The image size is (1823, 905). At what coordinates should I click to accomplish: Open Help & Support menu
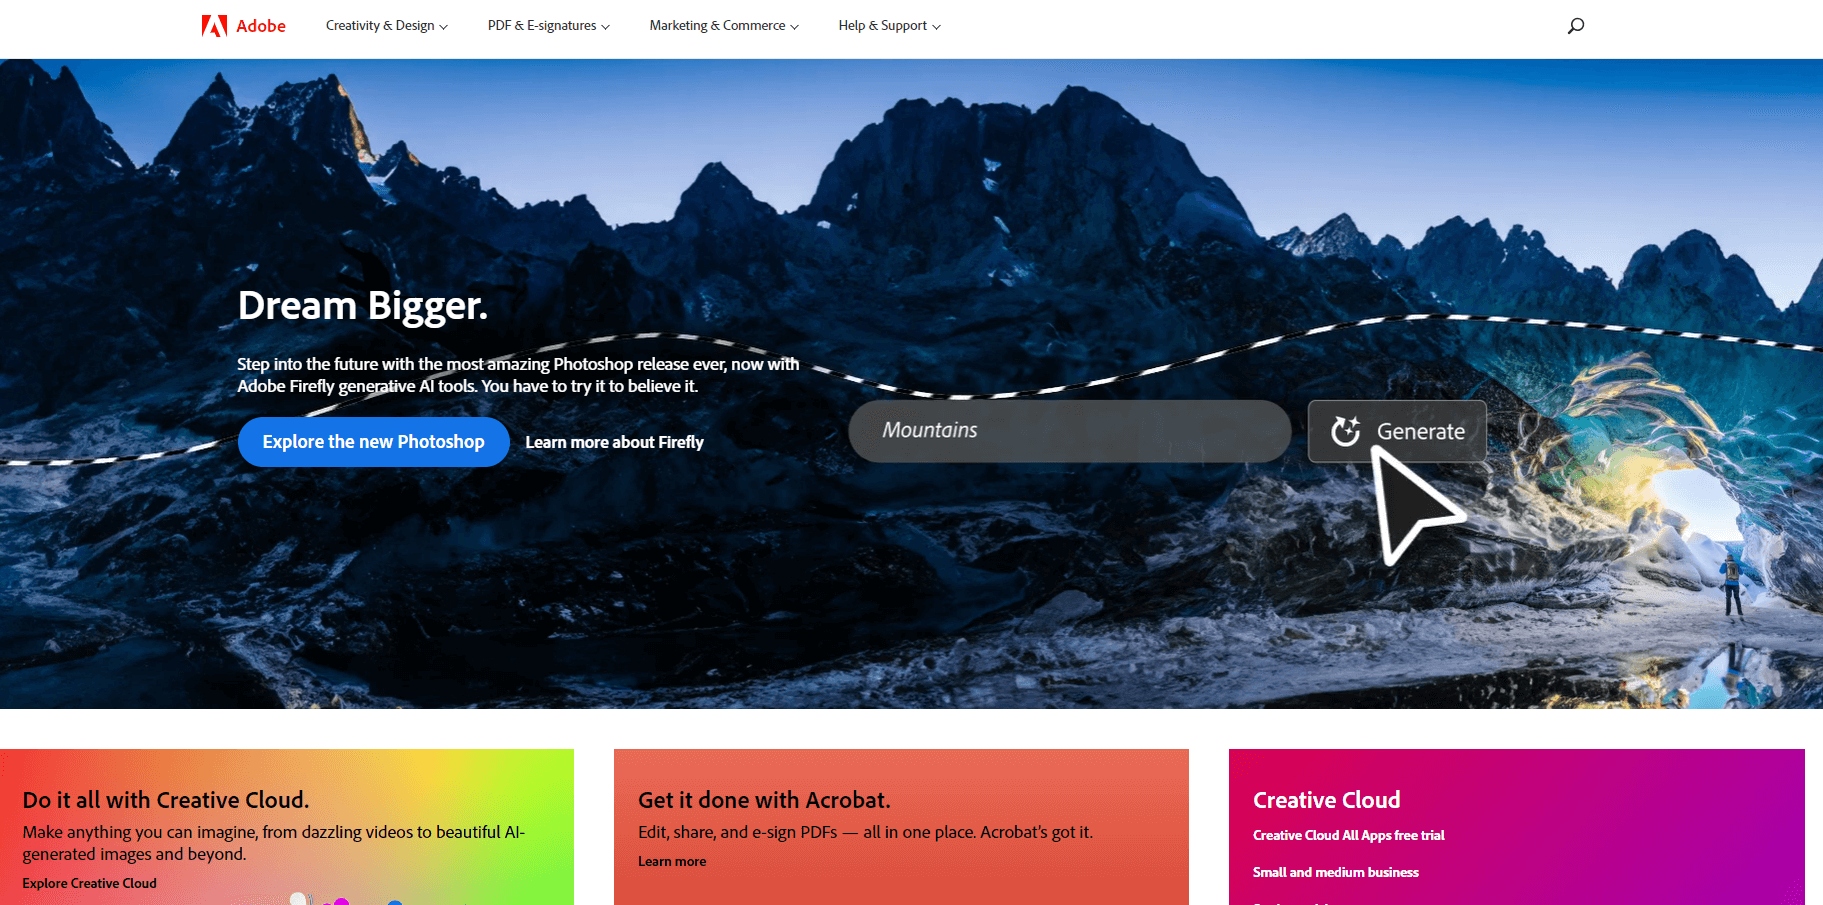pos(889,26)
